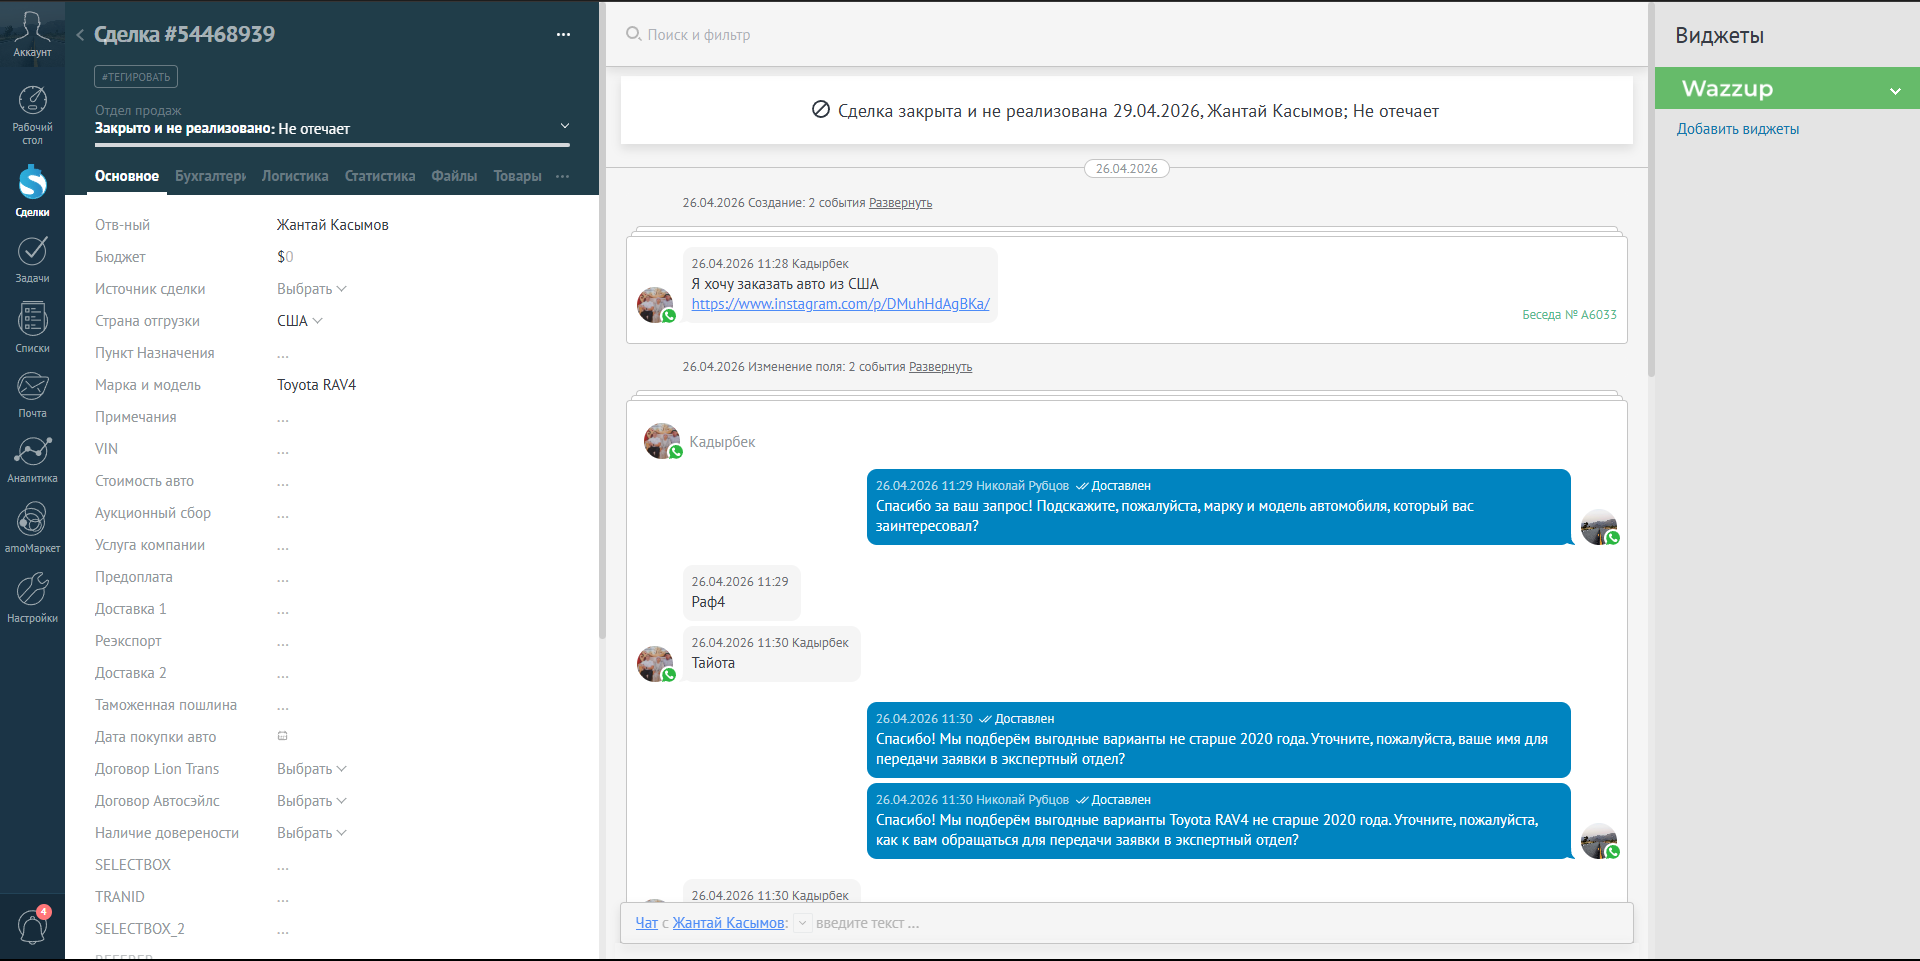Switch to the Статистика tab
The width and height of the screenshot is (1920, 961).
coord(380,176)
